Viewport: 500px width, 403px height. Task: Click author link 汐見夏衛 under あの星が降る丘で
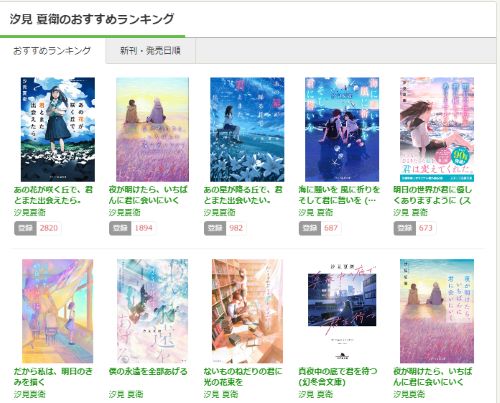220,212
